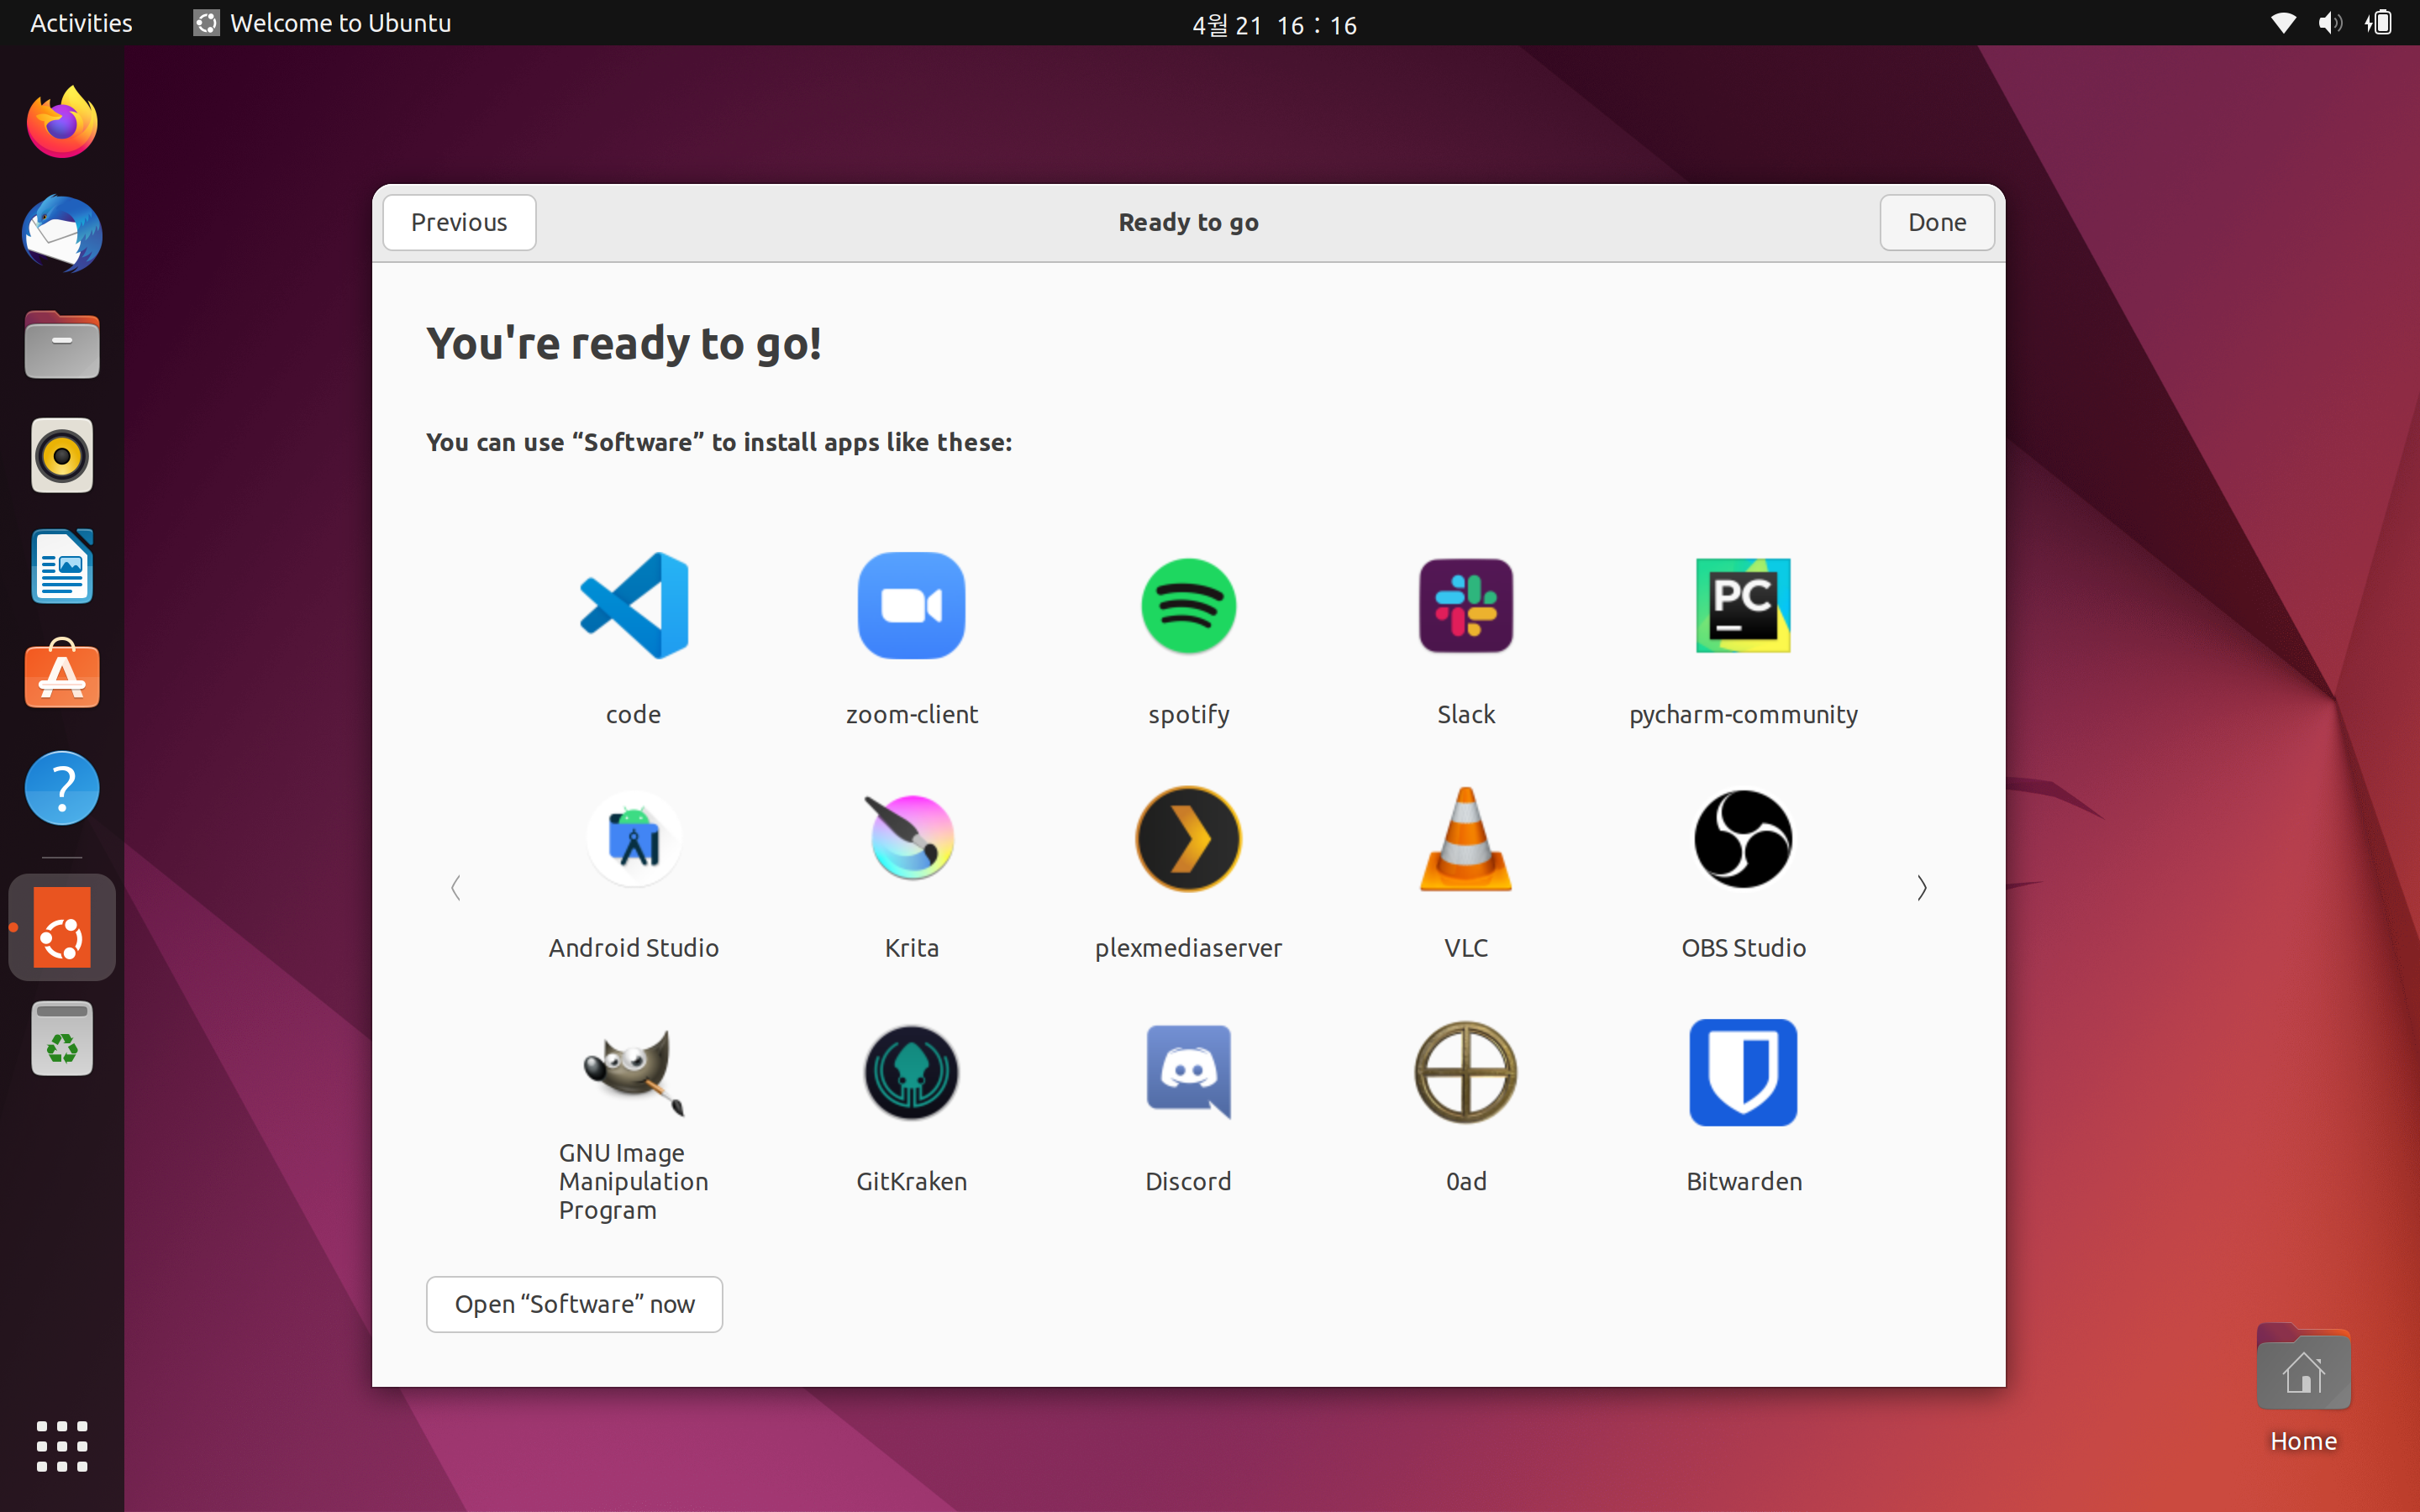Open the spotify app icon
This screenshot has width=2420, height=1512.
click(x=1188, y=605)
